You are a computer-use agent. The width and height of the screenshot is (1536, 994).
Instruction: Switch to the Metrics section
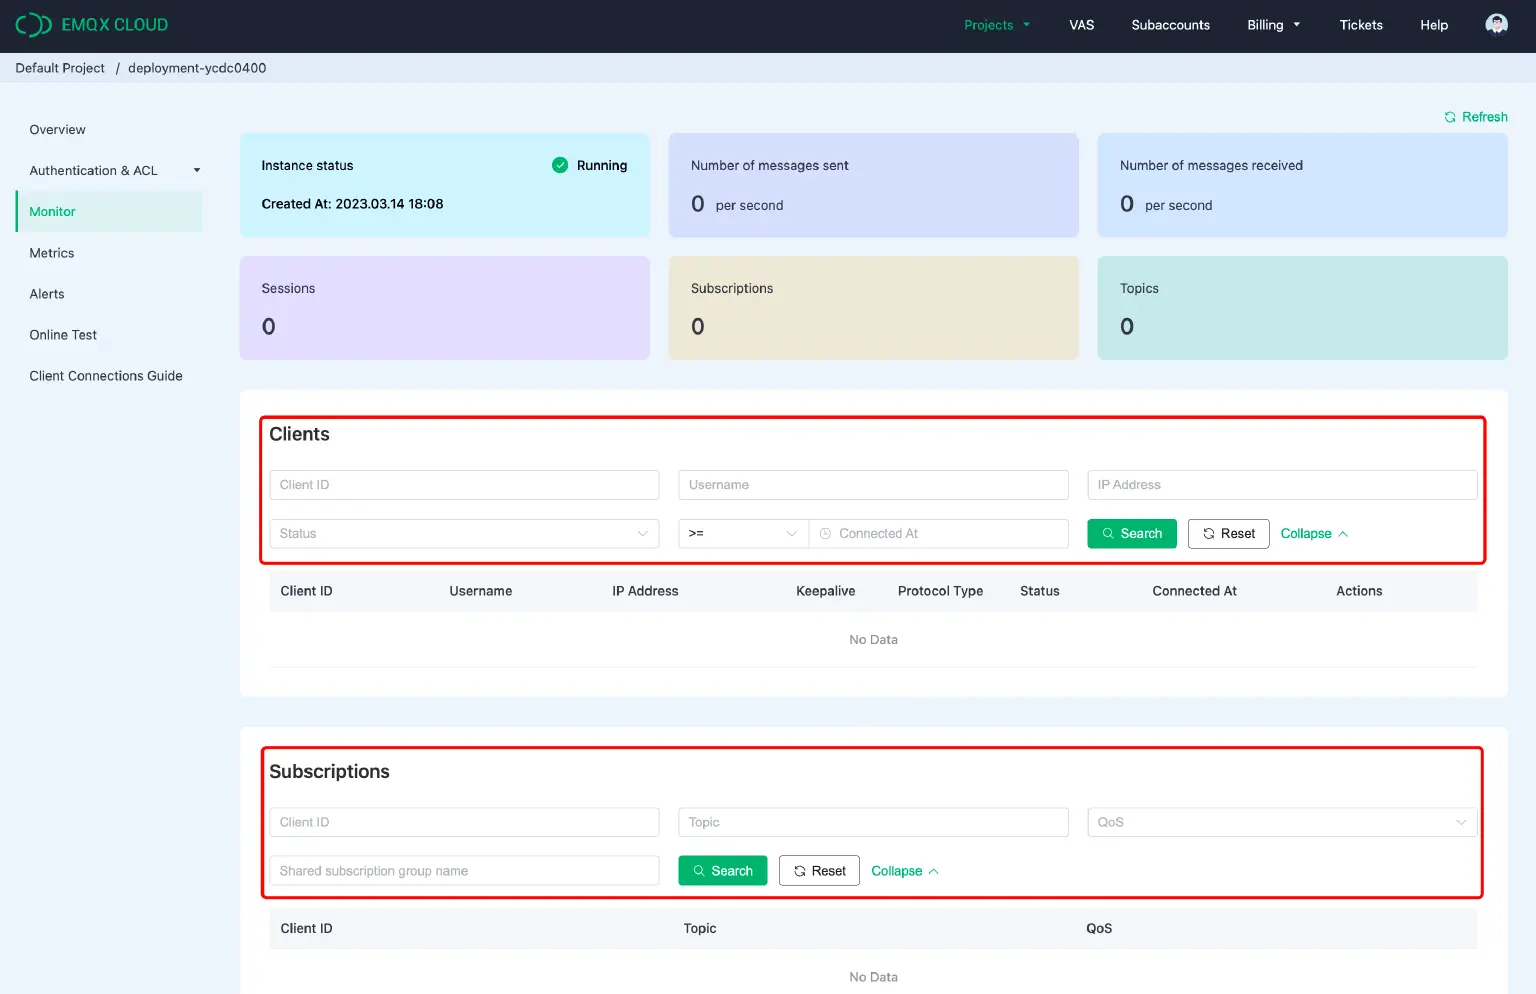click(51, 253)
